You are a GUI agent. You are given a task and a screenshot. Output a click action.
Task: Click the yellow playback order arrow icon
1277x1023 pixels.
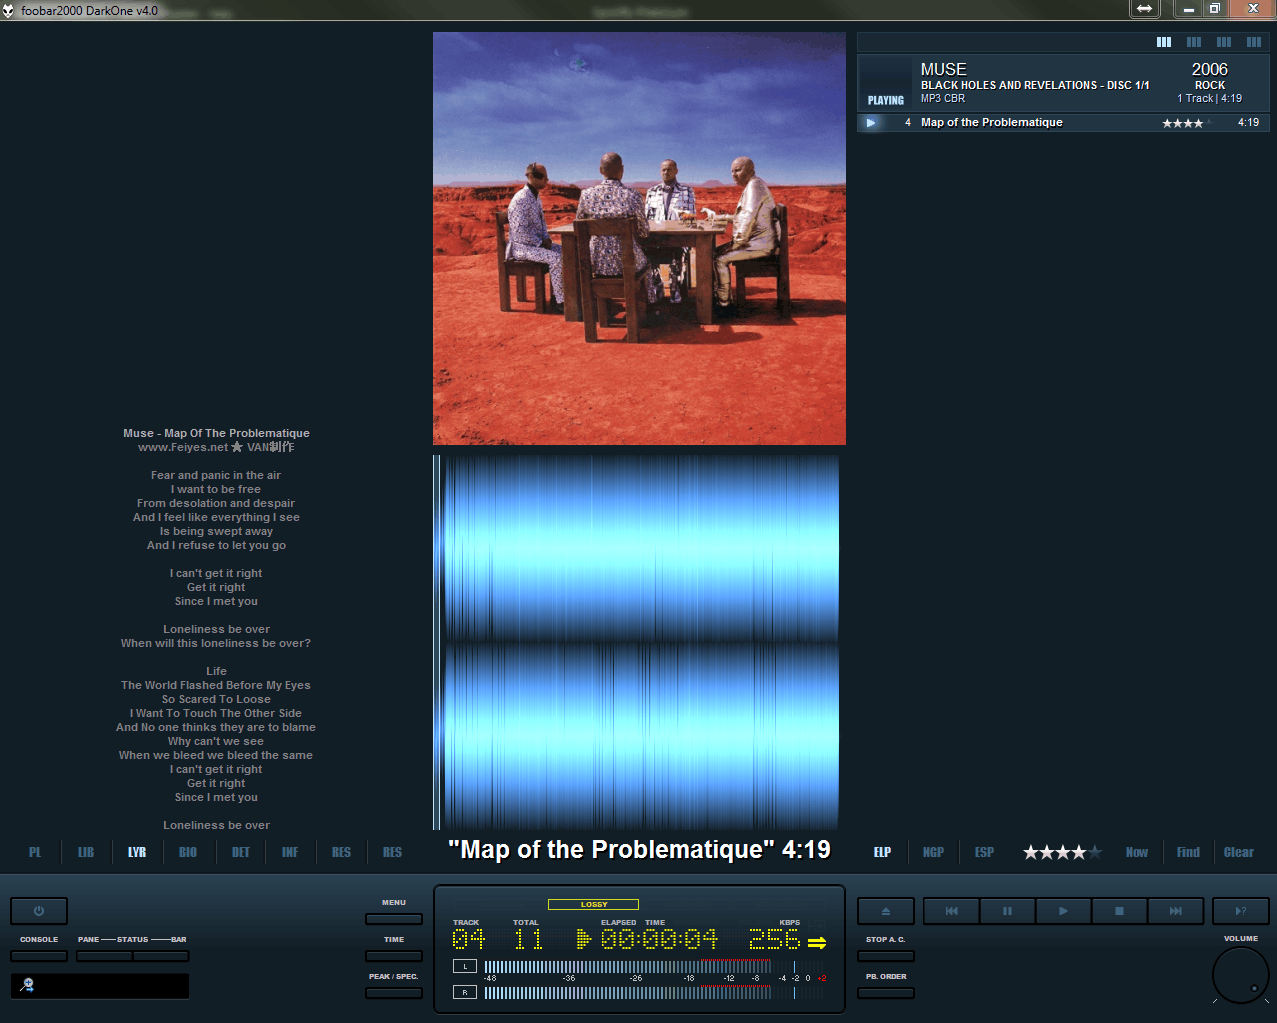[x=817, y=942]
